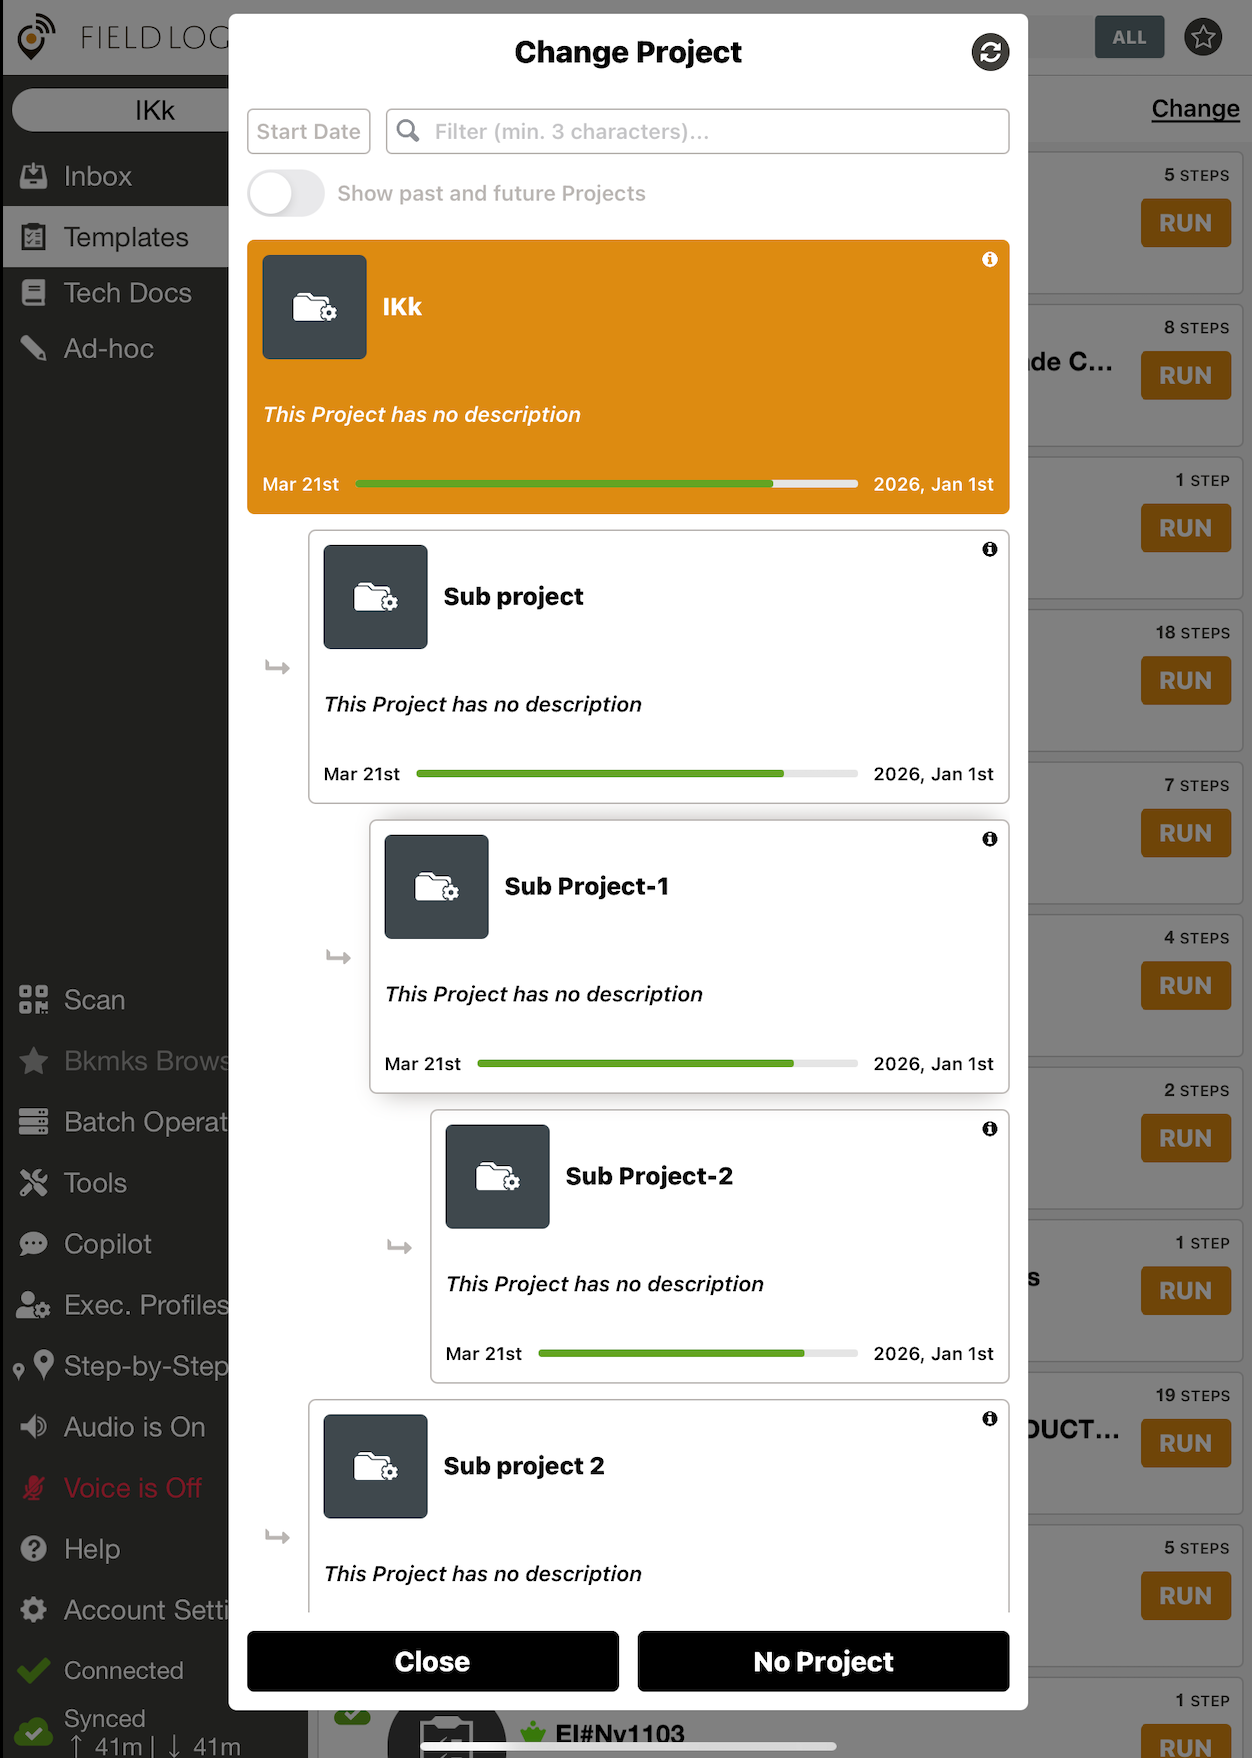
Task: Open Account Settings in the sidebar
Action: pos(115,1610)
